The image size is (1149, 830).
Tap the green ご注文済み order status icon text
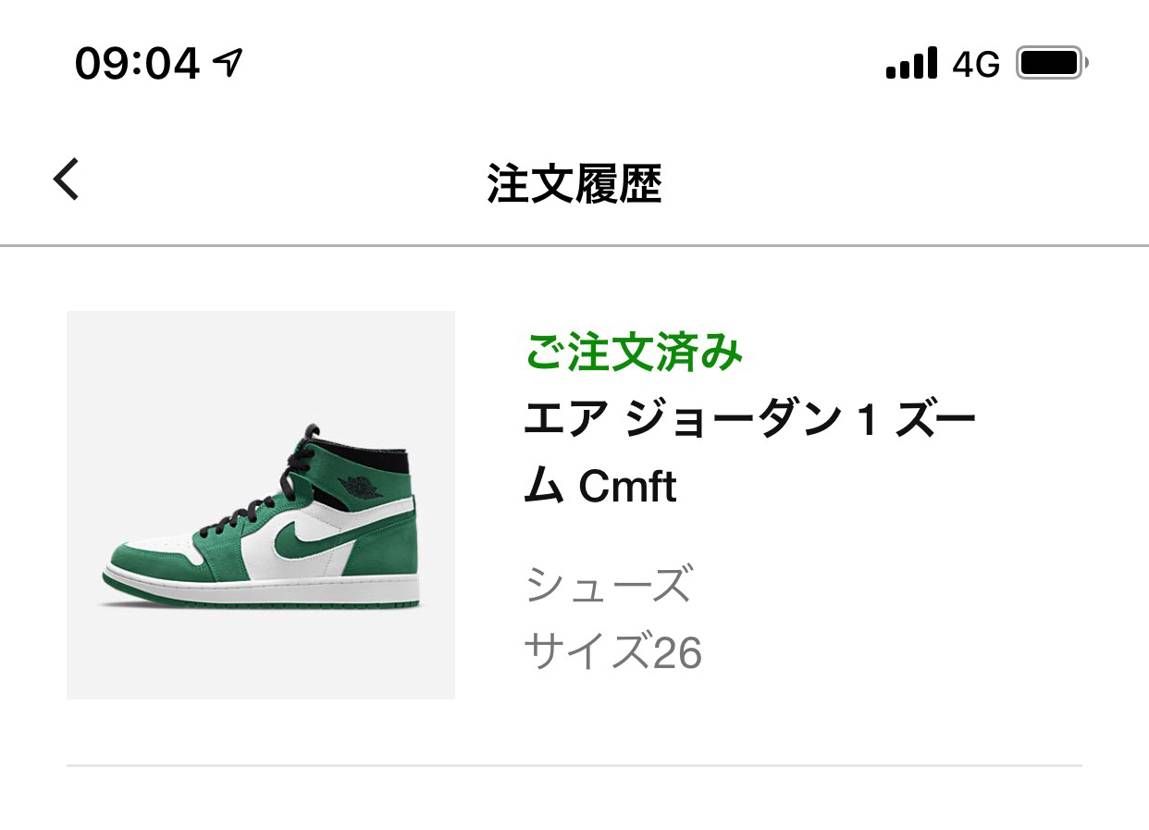click(632, 350)
